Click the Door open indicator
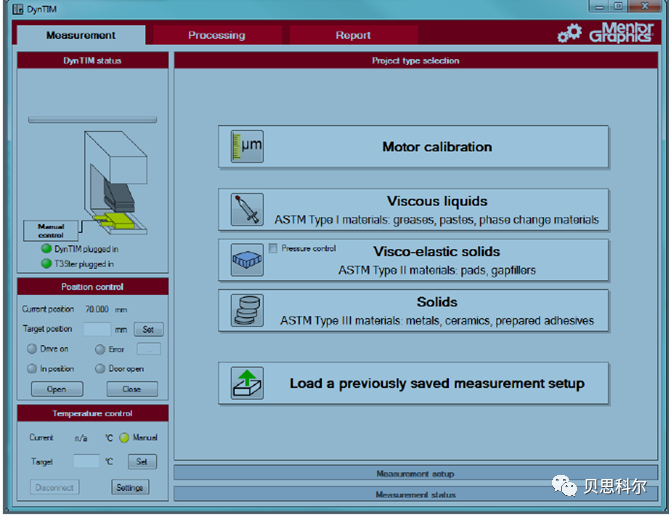Screen dimensions: 669x516 point(100,368)
